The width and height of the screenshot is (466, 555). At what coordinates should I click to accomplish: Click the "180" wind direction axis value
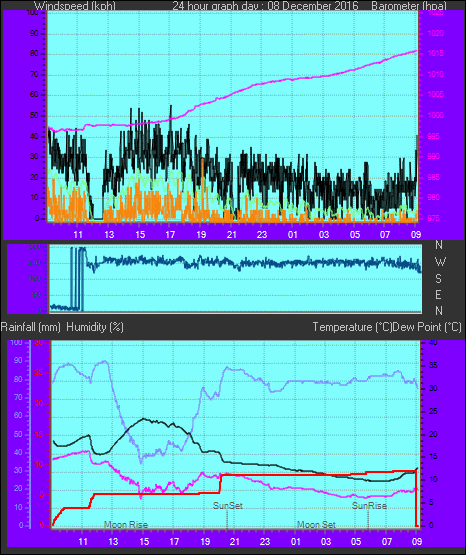[35, 279]
